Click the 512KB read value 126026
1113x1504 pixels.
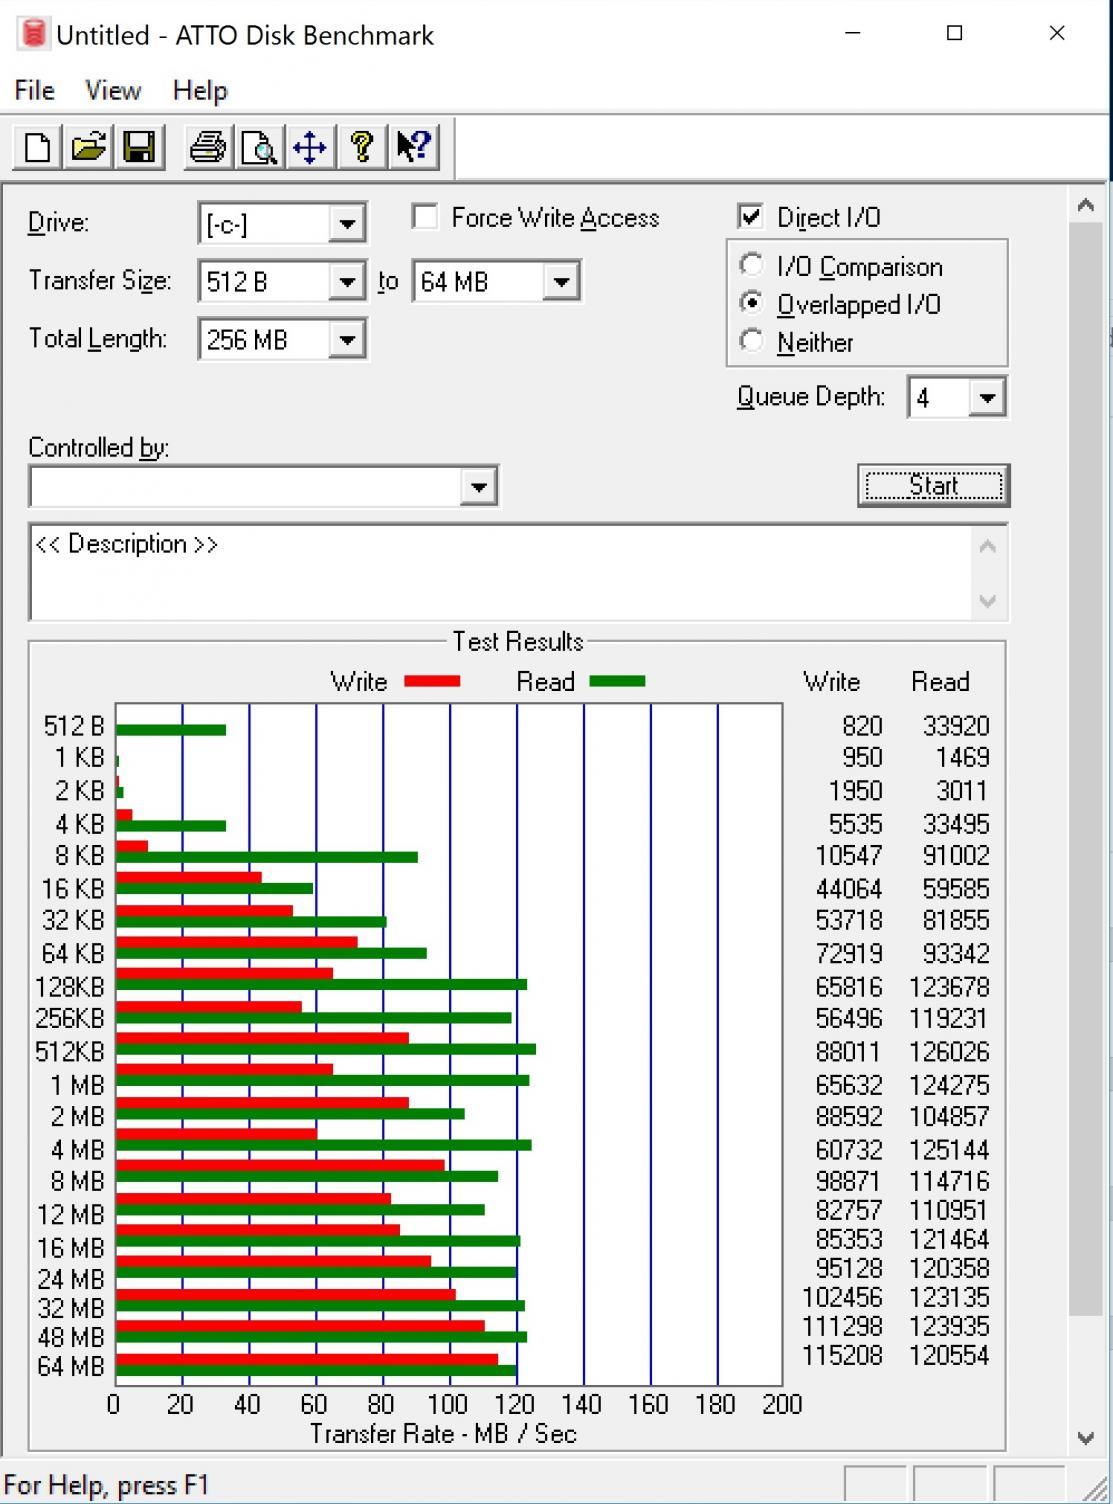point(949,1051)
